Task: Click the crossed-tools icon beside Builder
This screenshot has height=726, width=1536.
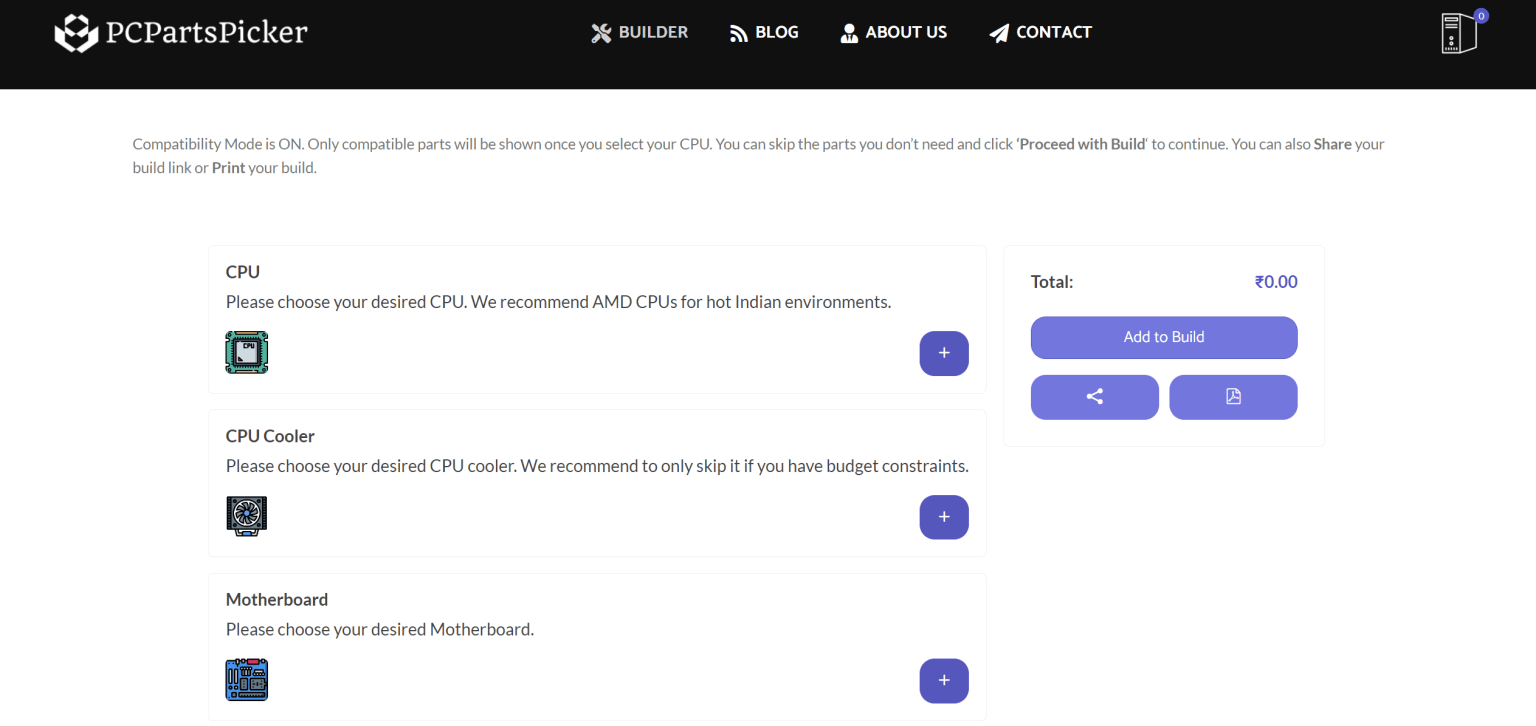Action: click(x=600, y=32)
